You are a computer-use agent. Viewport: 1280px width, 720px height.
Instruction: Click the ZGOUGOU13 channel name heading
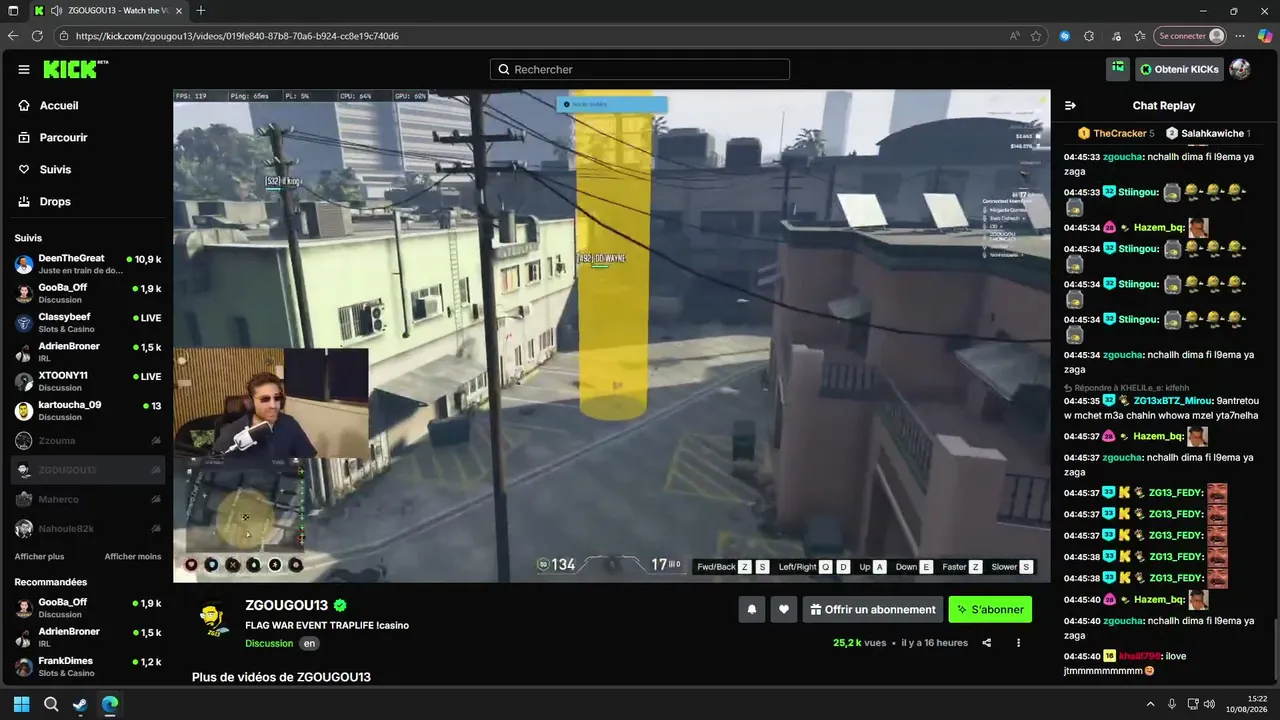(287, 605)
